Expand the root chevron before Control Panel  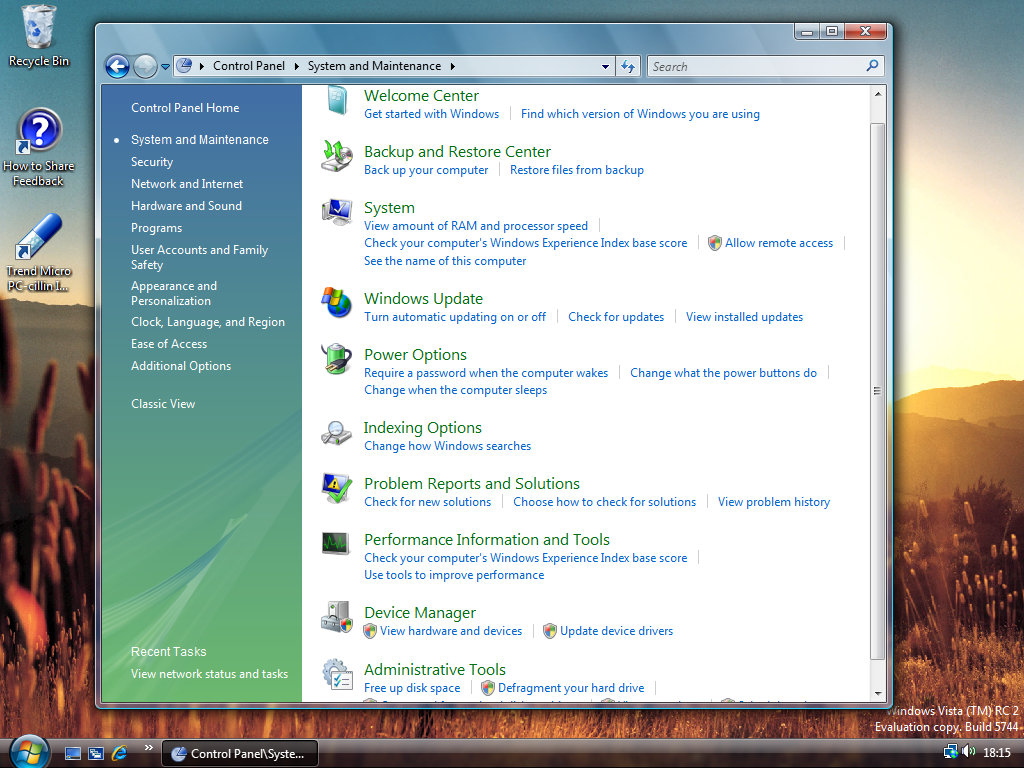(x=202, y=66)
